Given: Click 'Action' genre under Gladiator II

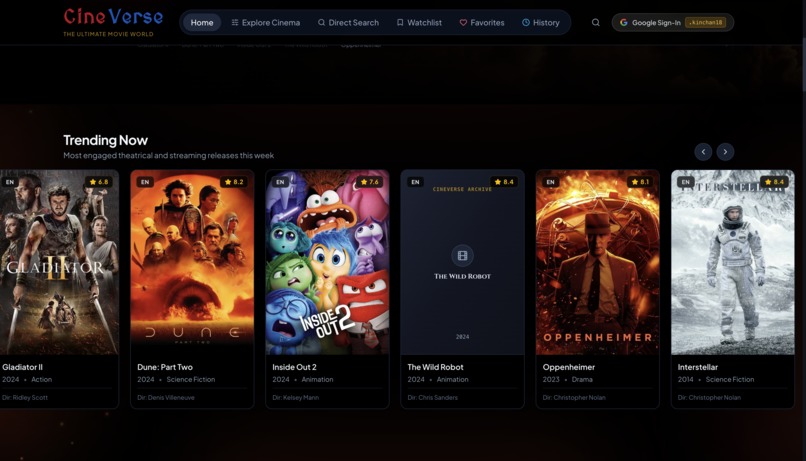Looking at the screenshot, I should [x=42, y=379].
